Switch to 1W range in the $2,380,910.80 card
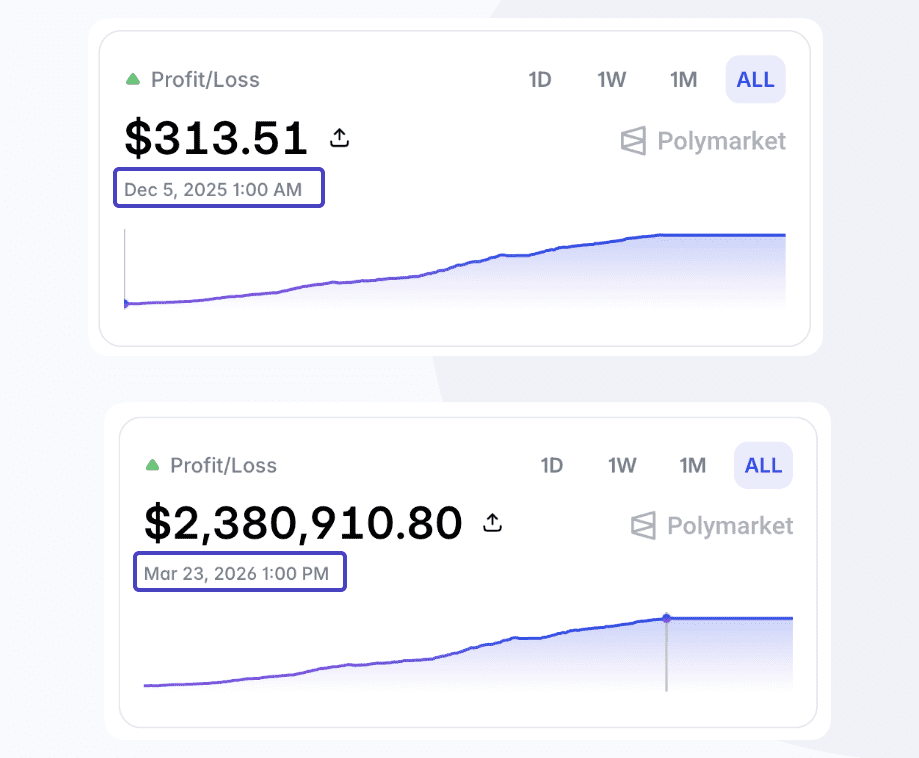This screenshot has height=758, width=919. [x=622, y=465]
